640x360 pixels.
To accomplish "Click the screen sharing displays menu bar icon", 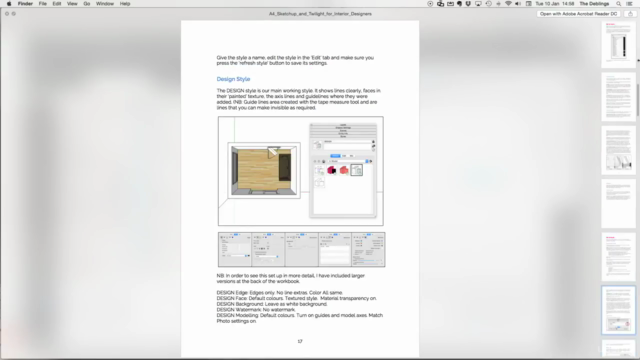I will (x=440, y=4).
